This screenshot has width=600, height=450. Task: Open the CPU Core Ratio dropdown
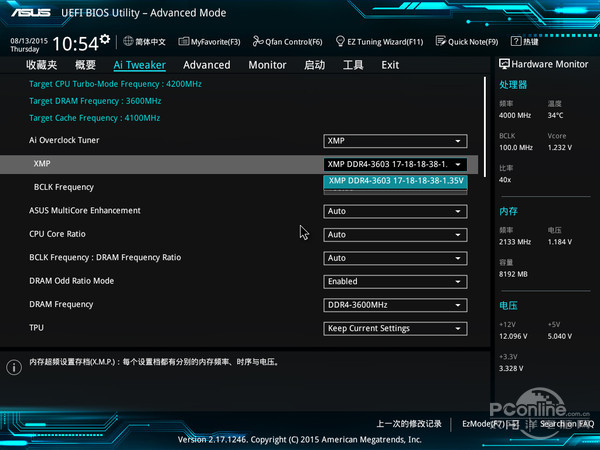pyautogui.click(x=395, y=235)
